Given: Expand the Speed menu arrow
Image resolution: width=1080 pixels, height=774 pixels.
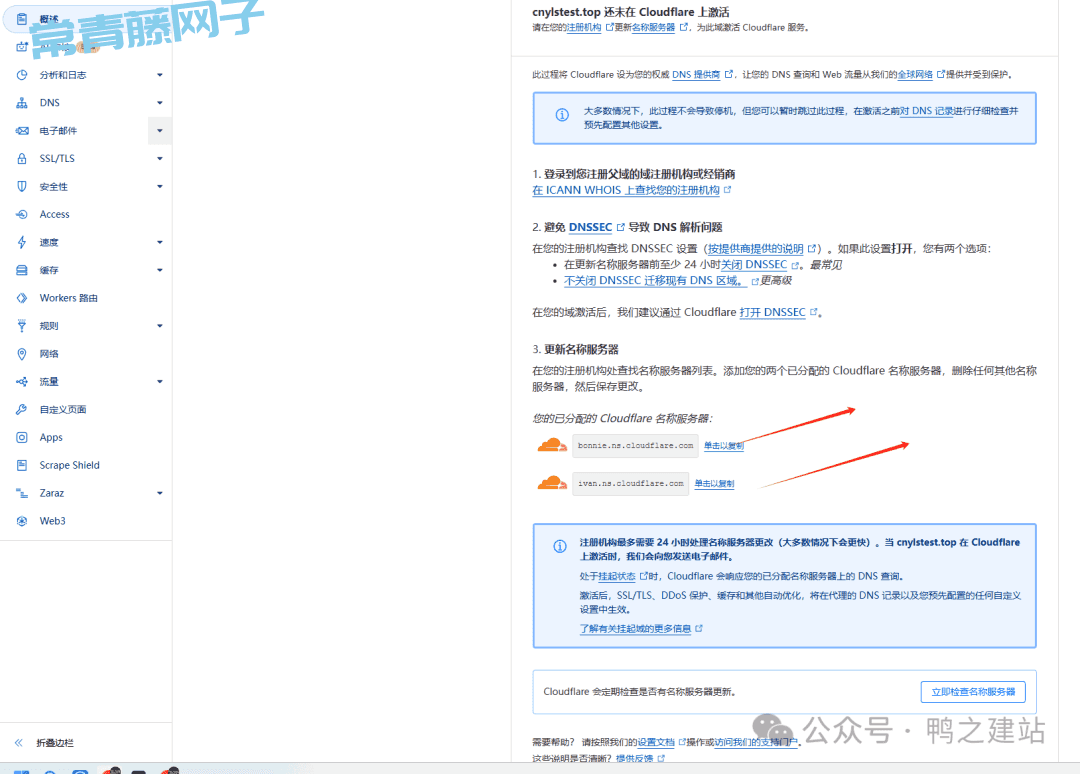Looking at the screenshot, I should [x=160, y=242].
